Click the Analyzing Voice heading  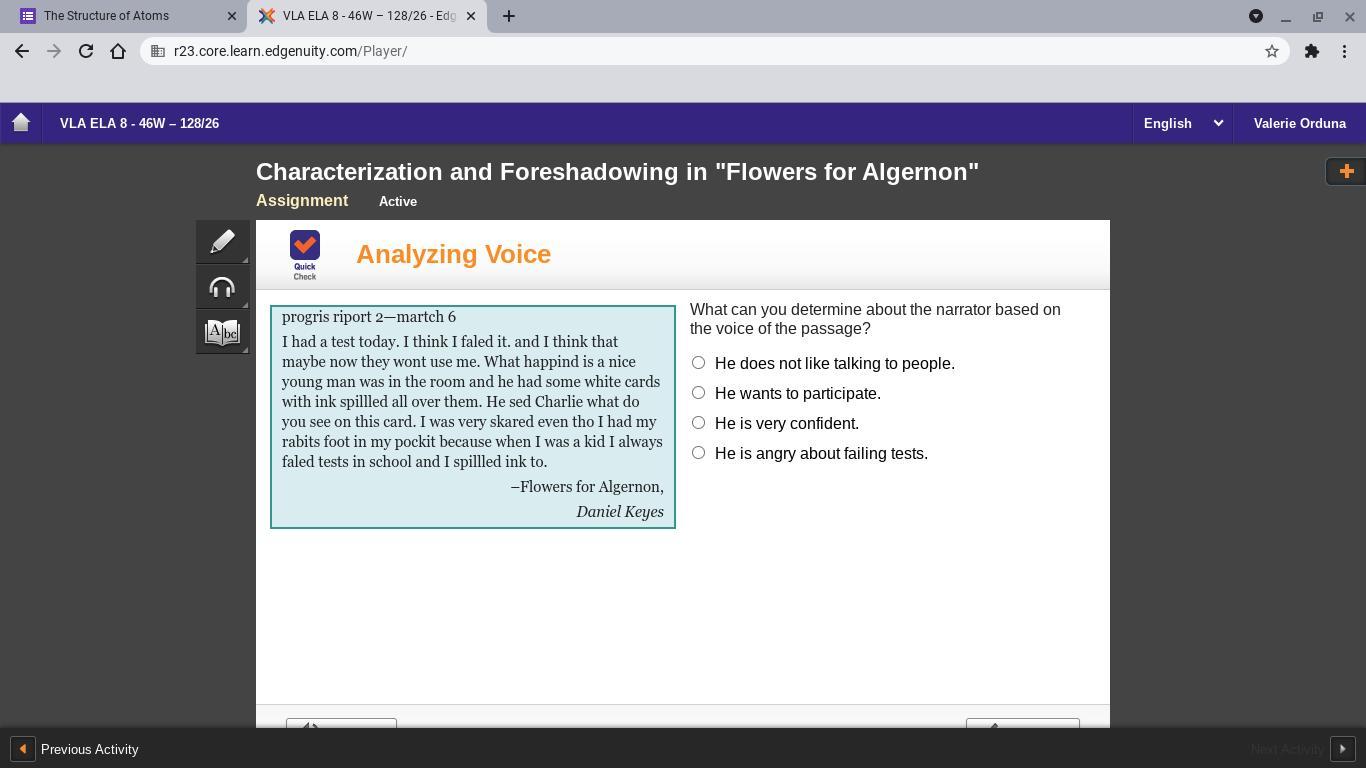(453, 254)
